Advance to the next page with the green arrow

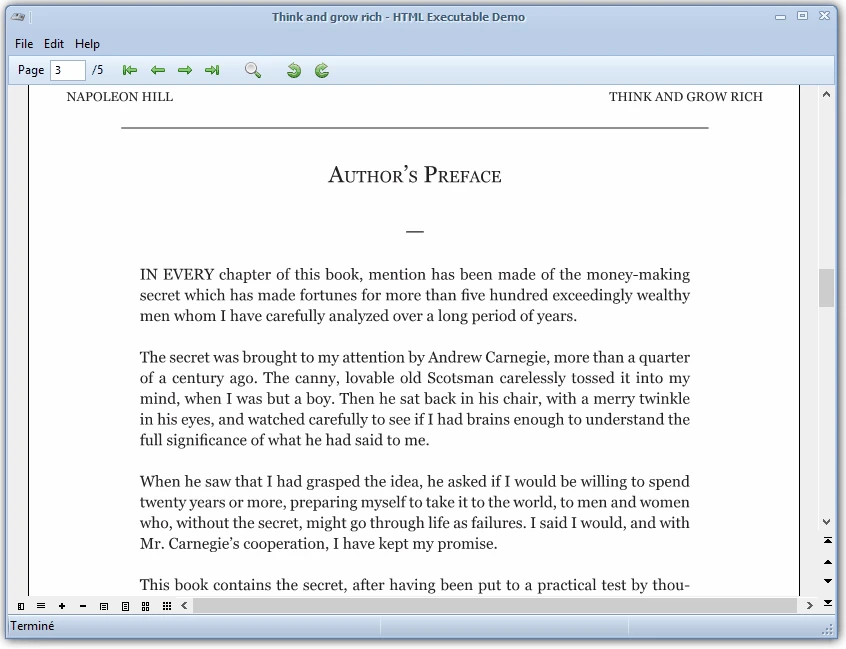pos(184,70)
